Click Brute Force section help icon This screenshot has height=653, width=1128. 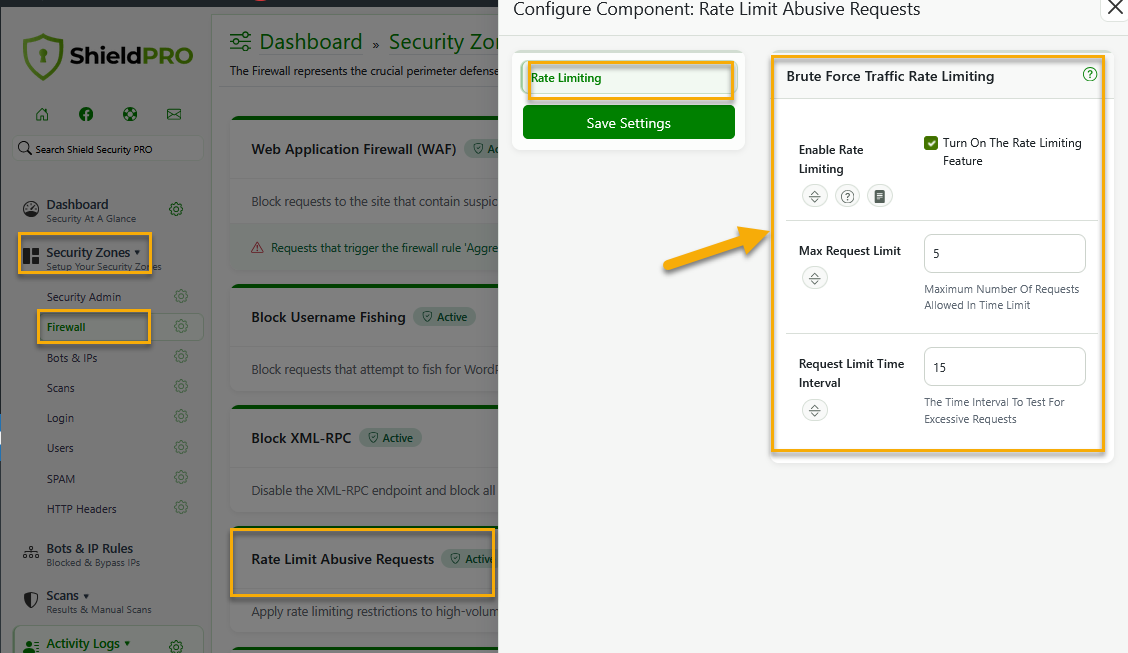coord(1090,75)
